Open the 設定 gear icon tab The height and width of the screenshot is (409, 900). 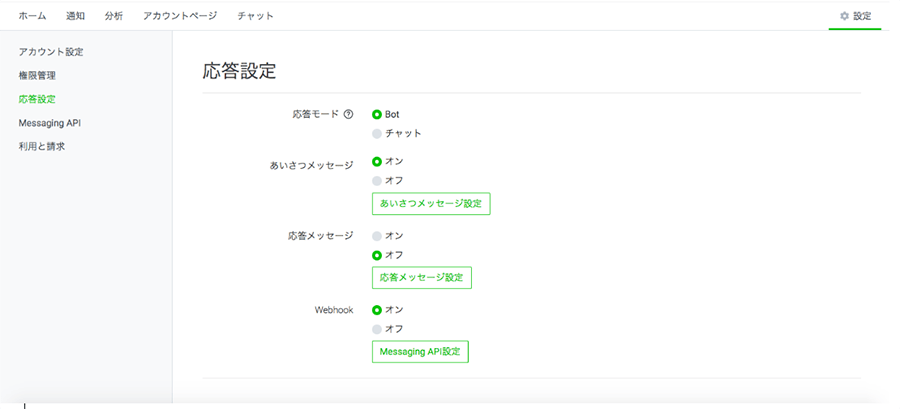tap(855, 16)
